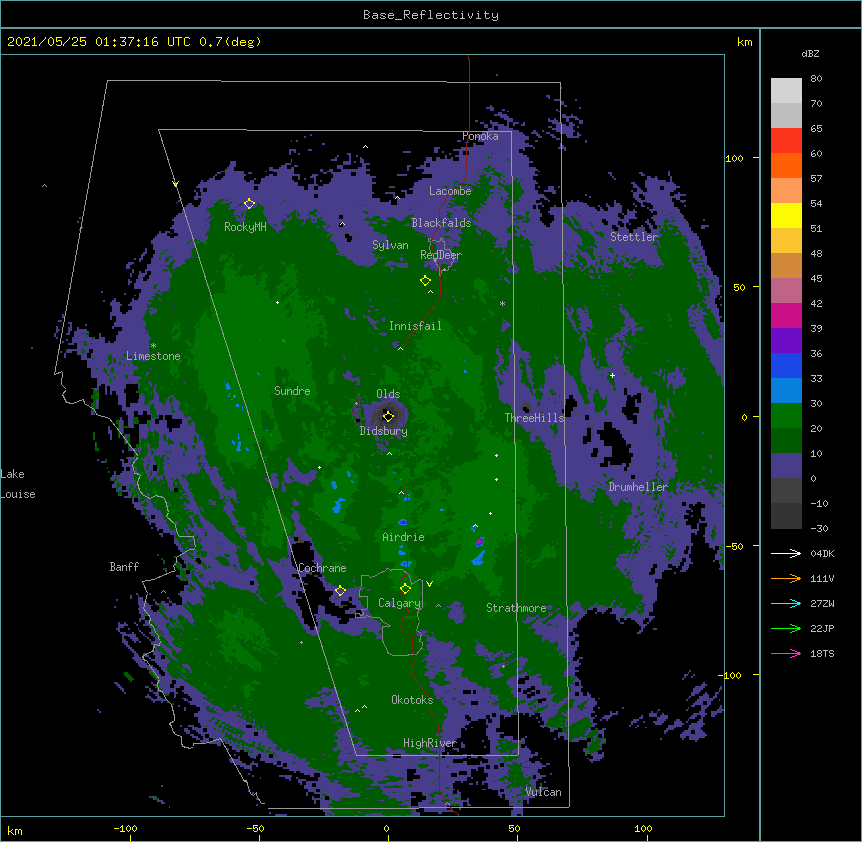
Task: Select the Innisfail town label
Action: point(415,326)
